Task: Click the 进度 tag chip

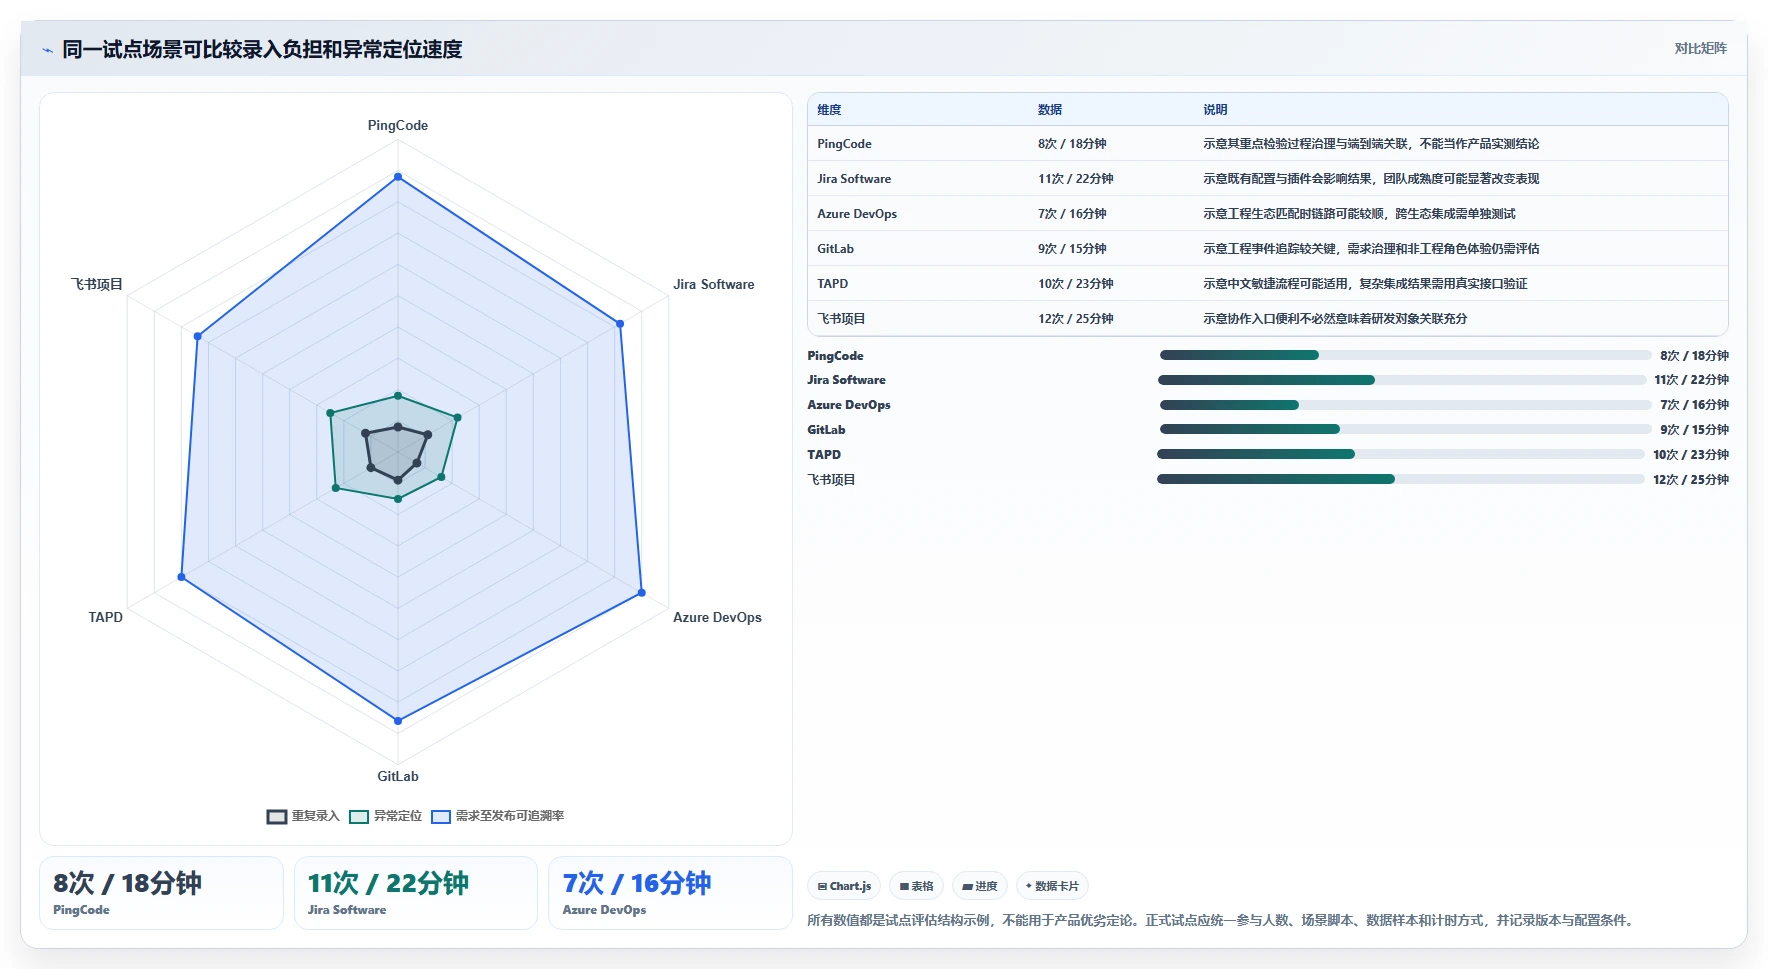Action: 980,886
